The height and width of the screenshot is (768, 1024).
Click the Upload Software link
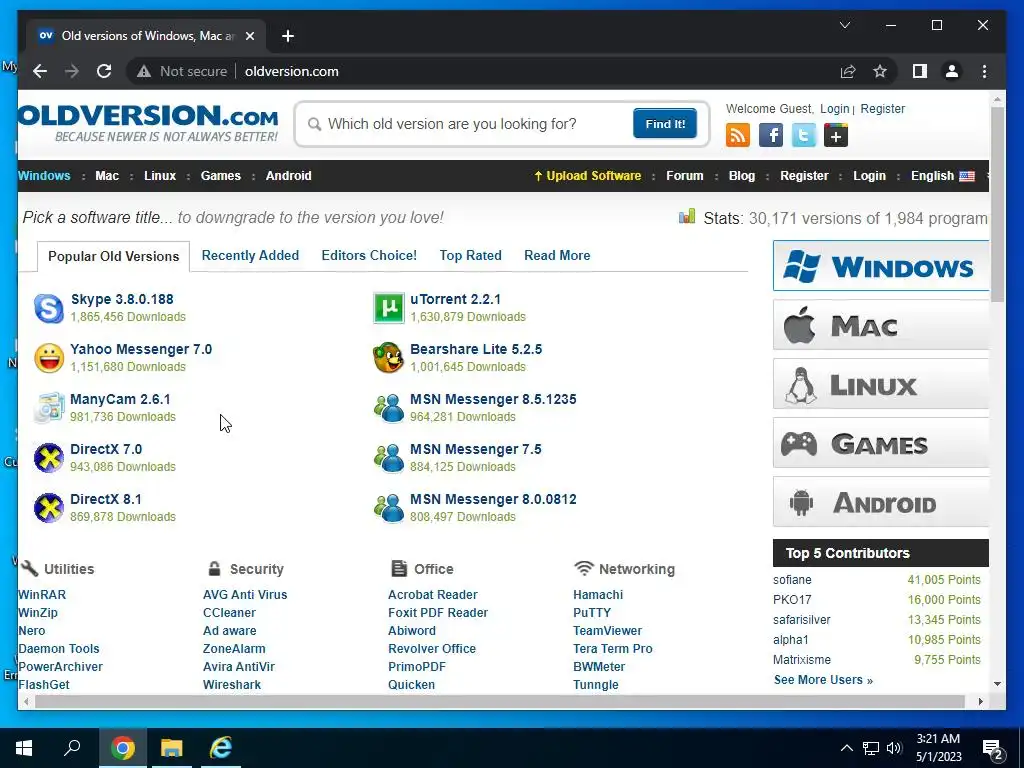click(x=588, y=176)
